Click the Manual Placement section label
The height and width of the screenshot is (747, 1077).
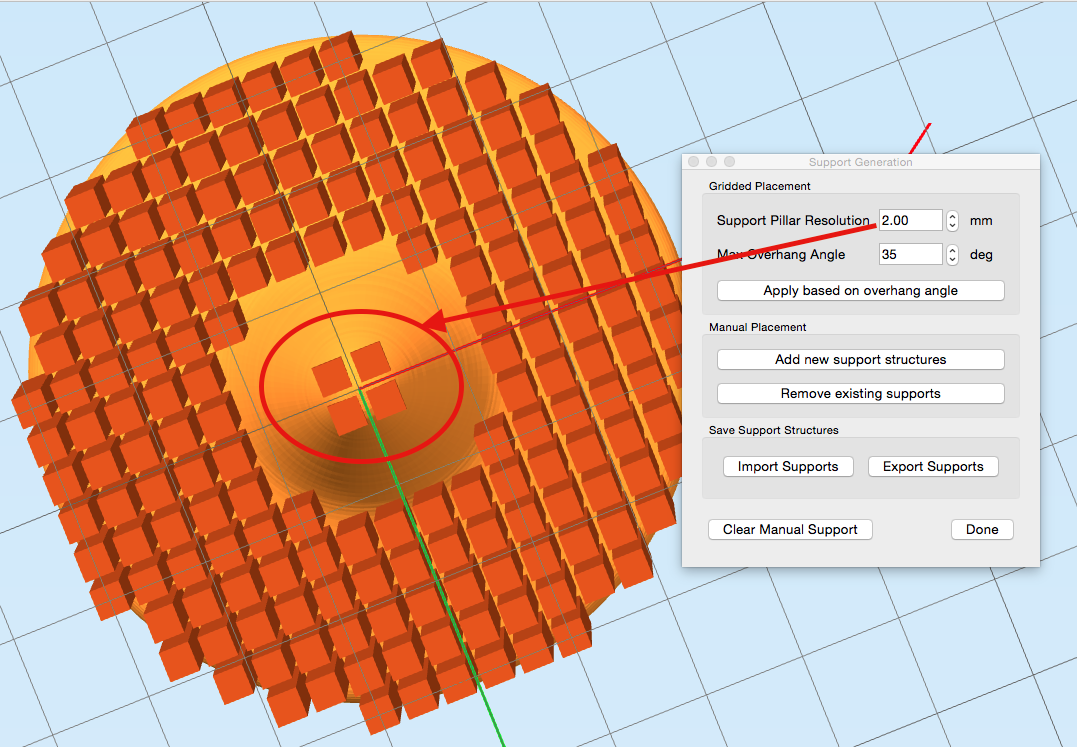coord(758,327)
